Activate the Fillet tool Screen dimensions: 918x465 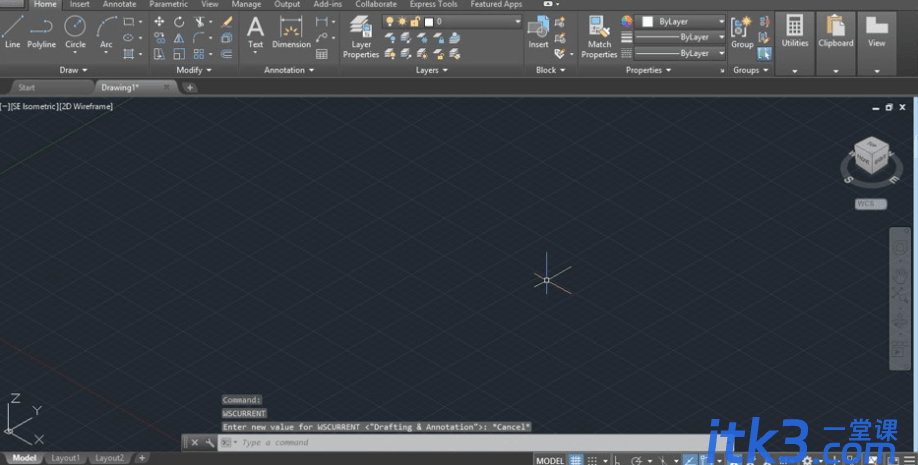(x=200, y=37)
